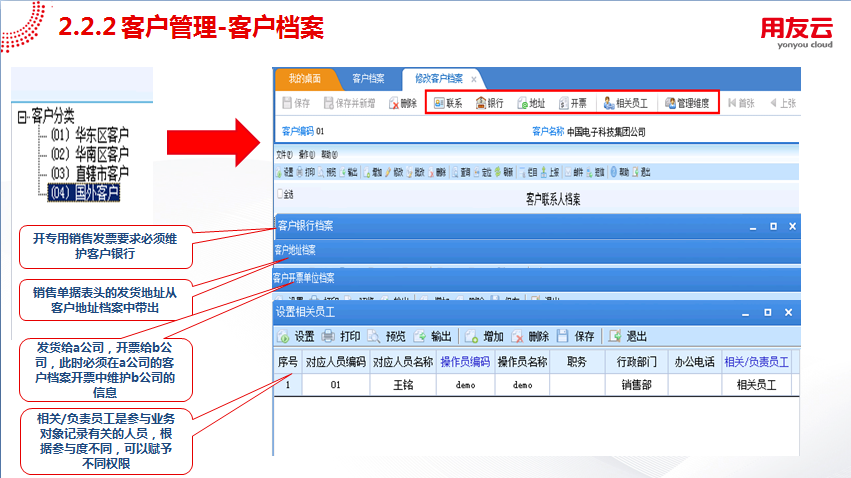Click 预览 in the 客户联系人档案 toolbar
This screenshot has width=851, height=478.
(327, 173)
